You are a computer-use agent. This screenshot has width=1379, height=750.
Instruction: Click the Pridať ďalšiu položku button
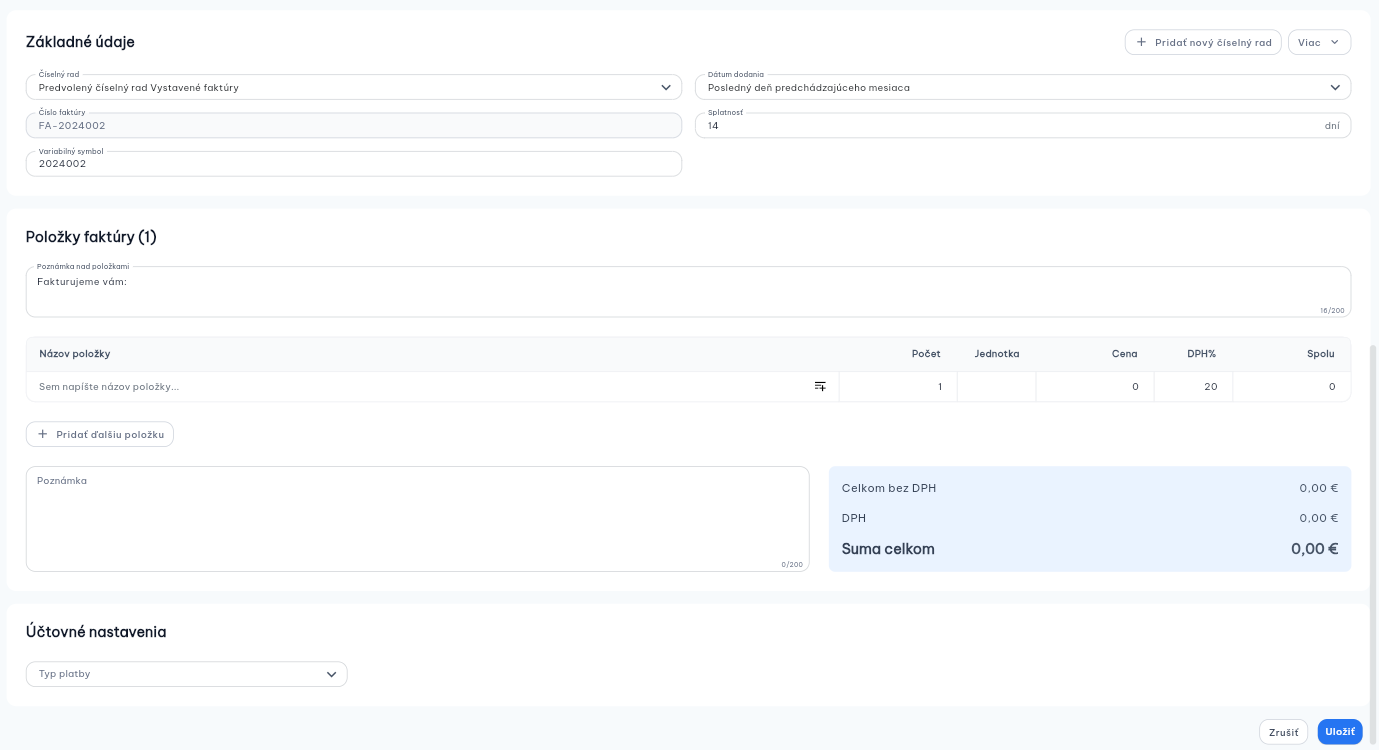(x=100, y=434)
